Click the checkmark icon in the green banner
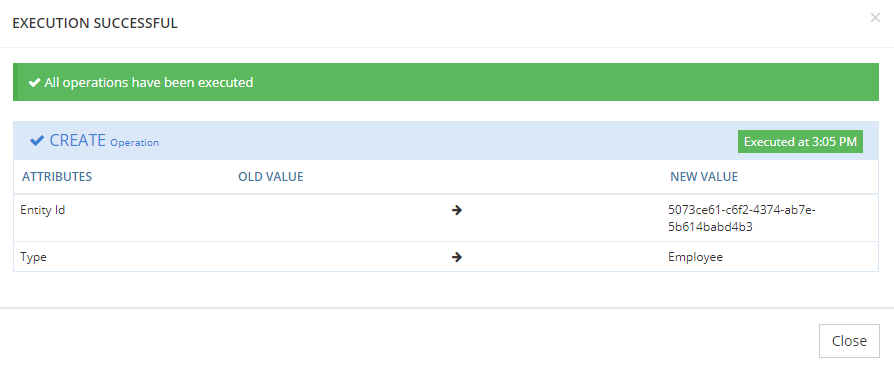This screenshot has height=368, width=894. 34,83
